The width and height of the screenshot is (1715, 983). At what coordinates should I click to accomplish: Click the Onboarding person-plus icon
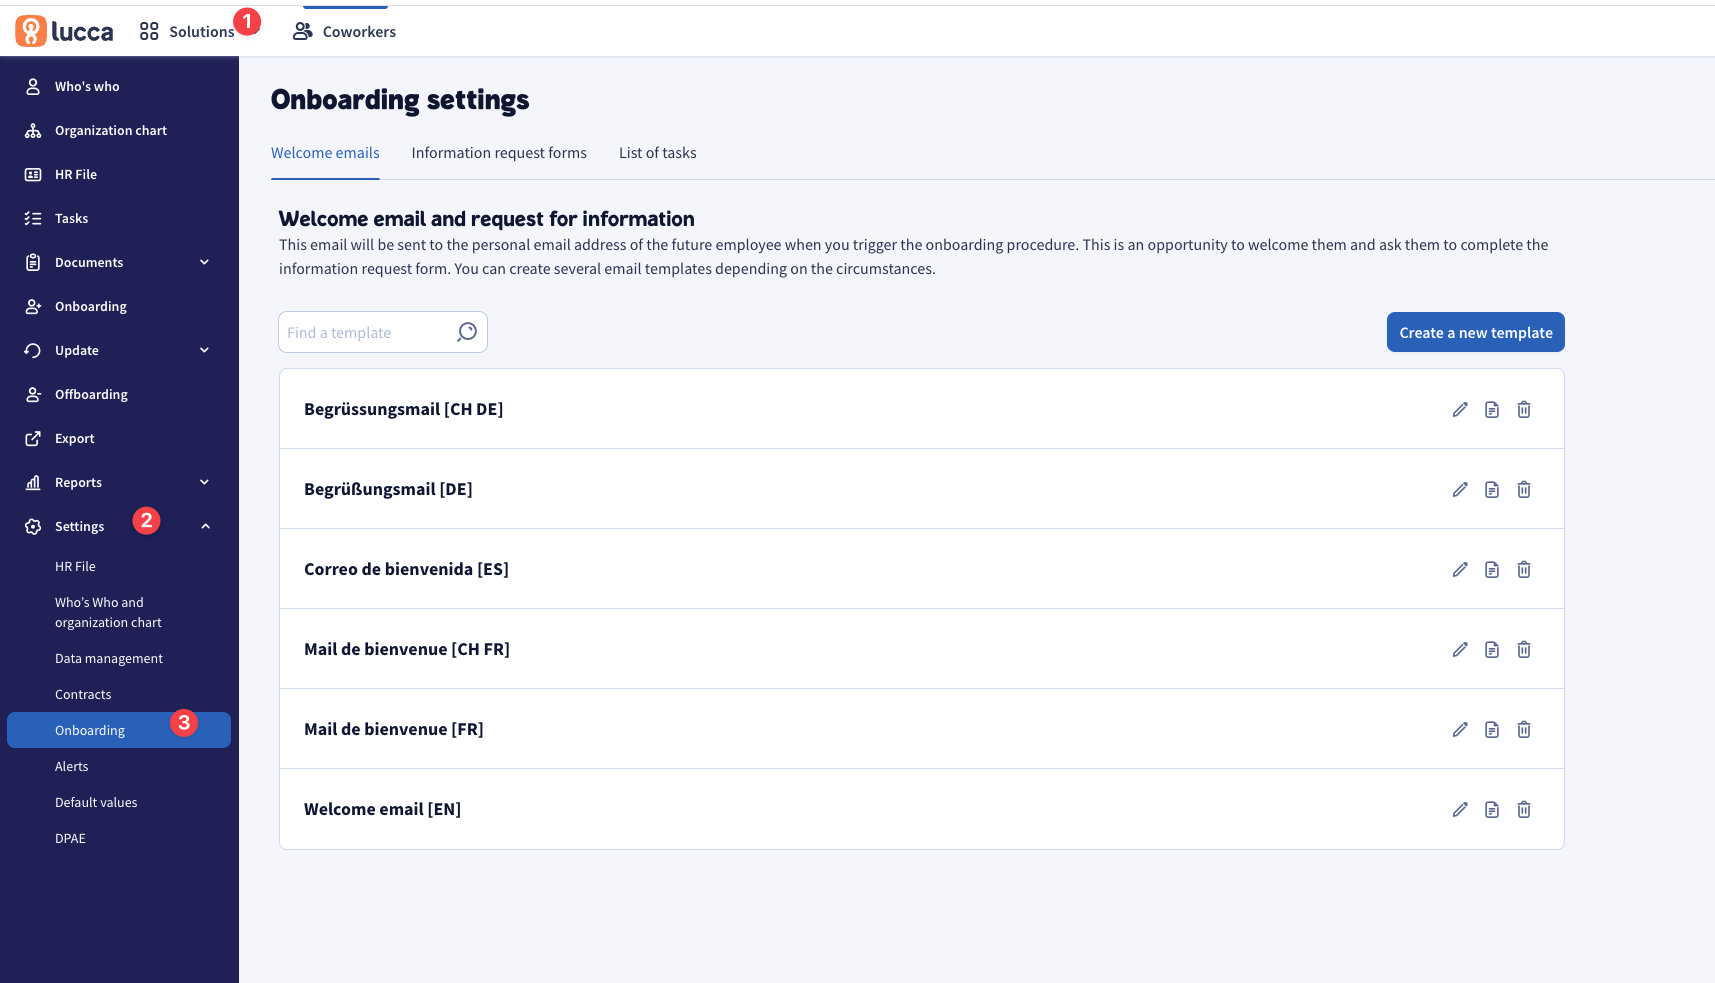pyautogui.click(x=33, y=306)
